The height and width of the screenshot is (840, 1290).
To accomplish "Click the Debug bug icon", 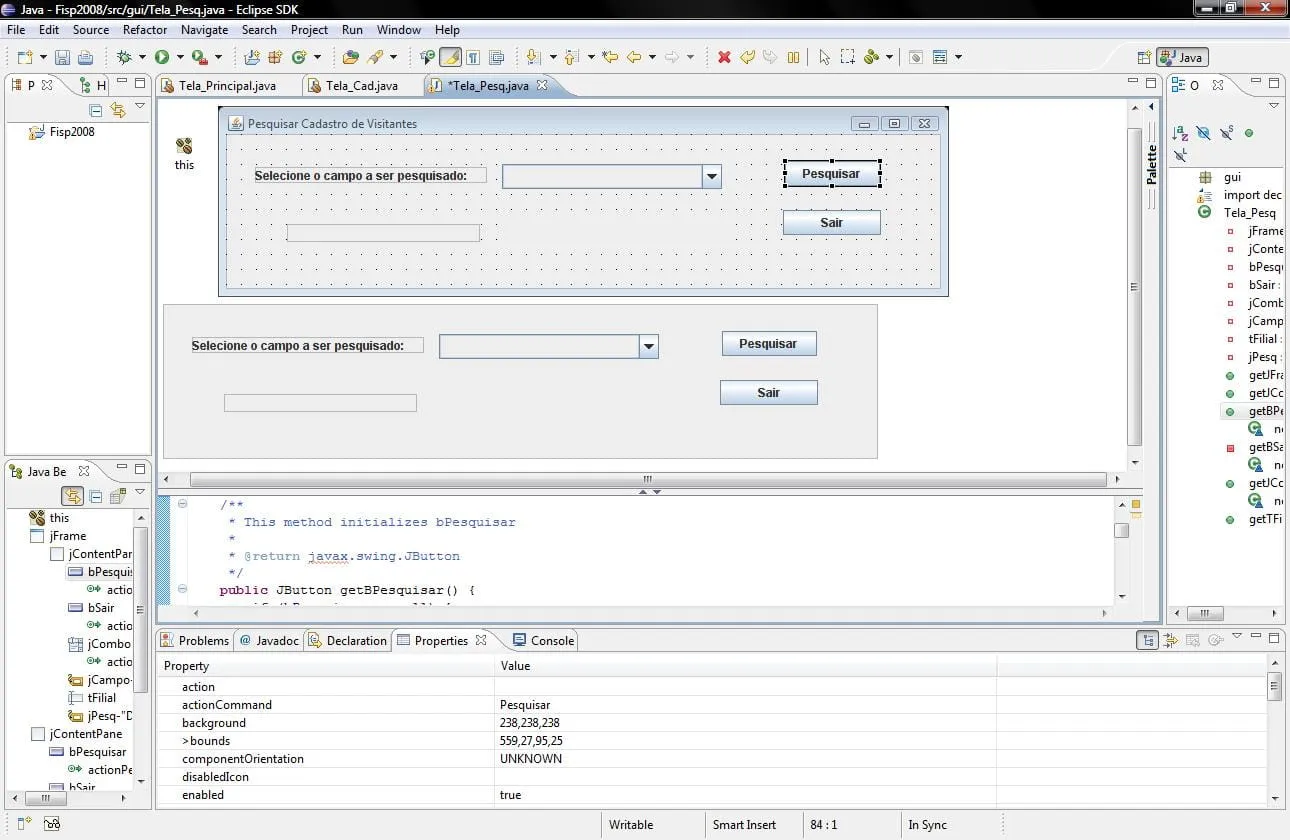I will [125, 58].
